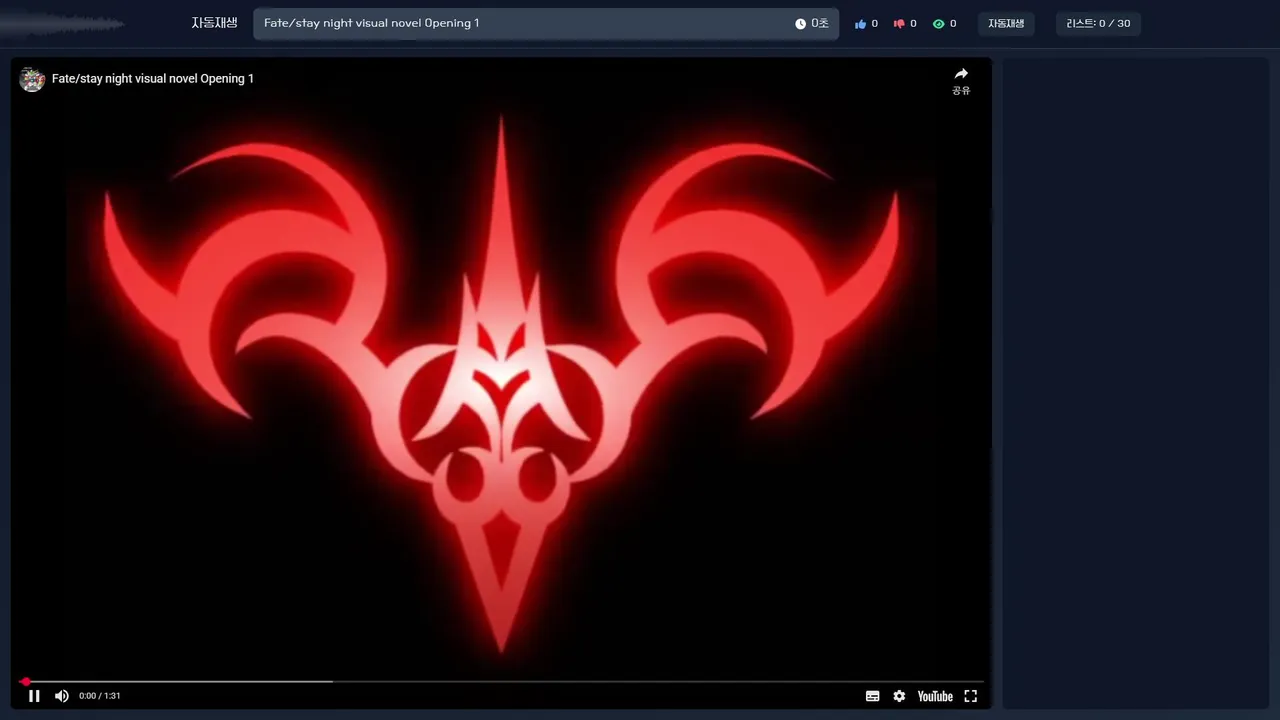Click the 자동재생 label at top left

click(214, 23)
